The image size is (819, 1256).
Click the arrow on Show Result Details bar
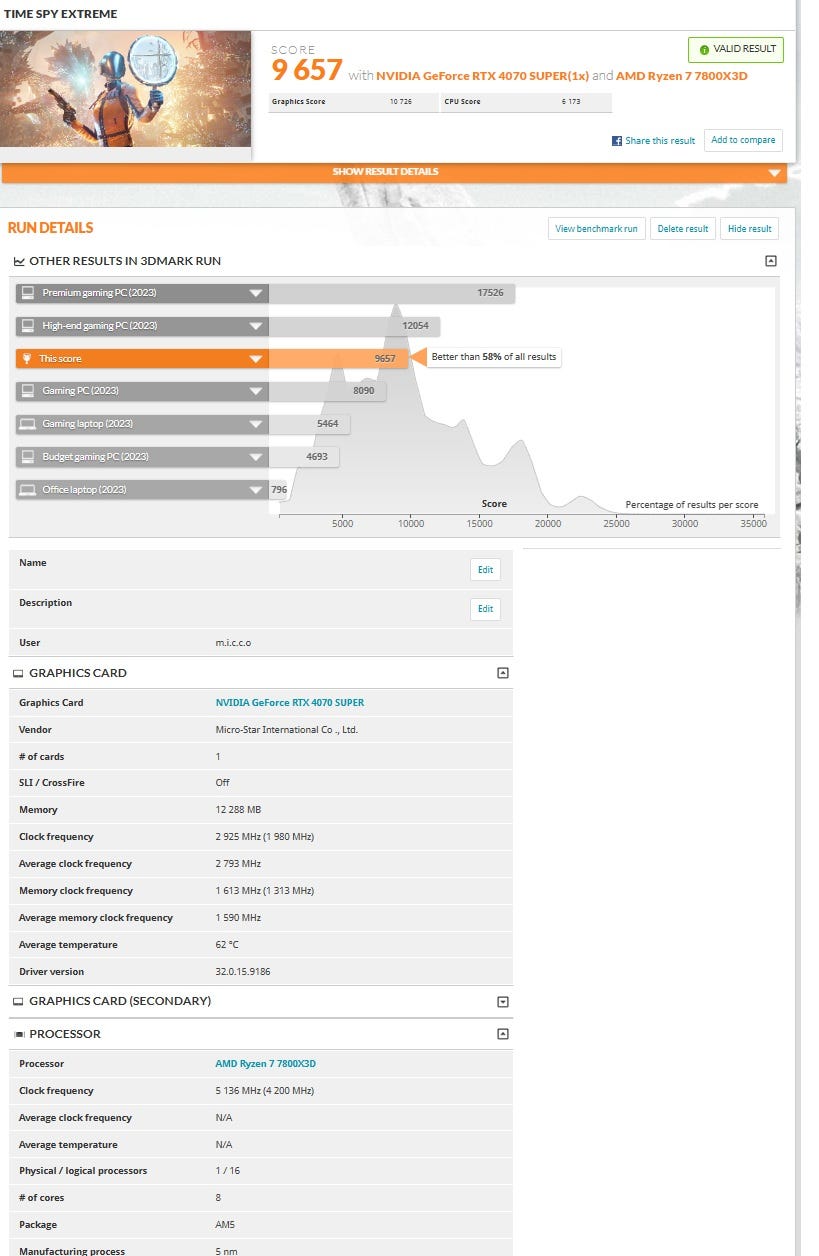774,173
